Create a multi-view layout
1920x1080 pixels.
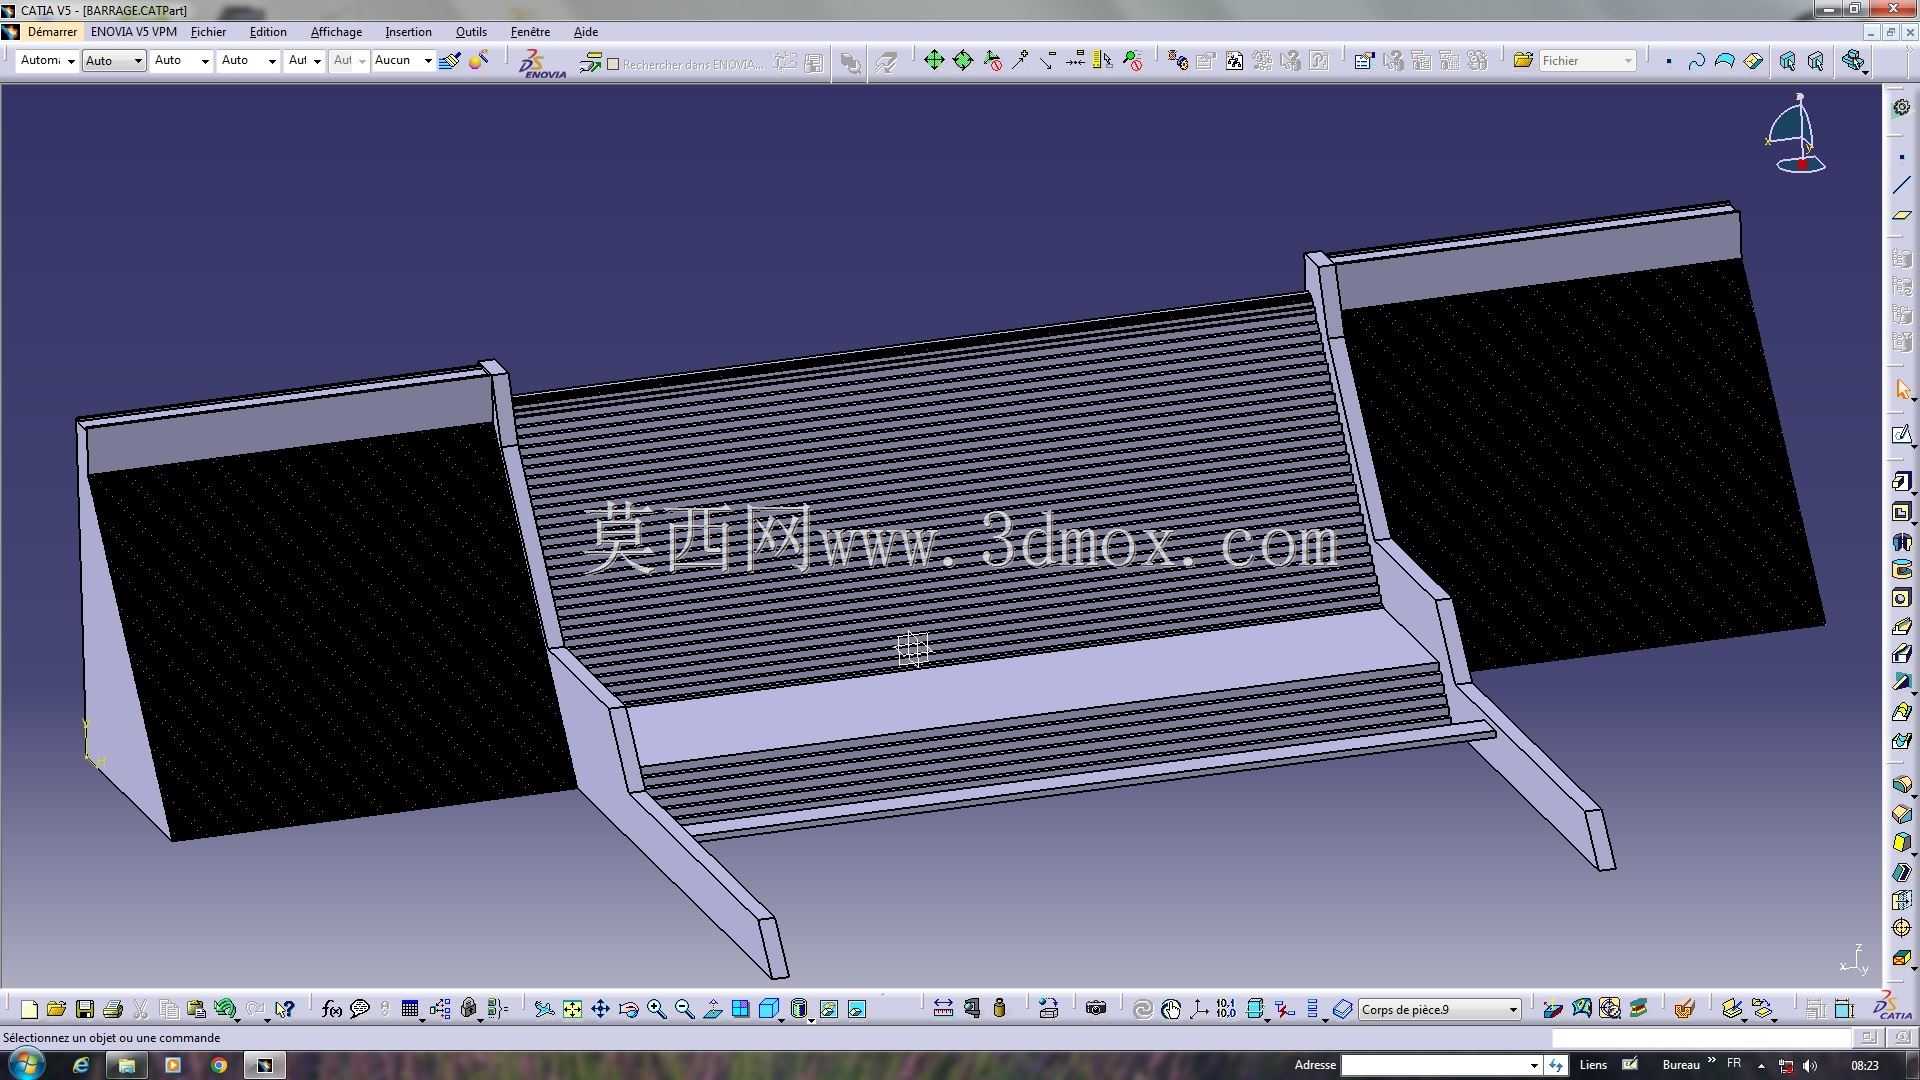[740, 1009]
